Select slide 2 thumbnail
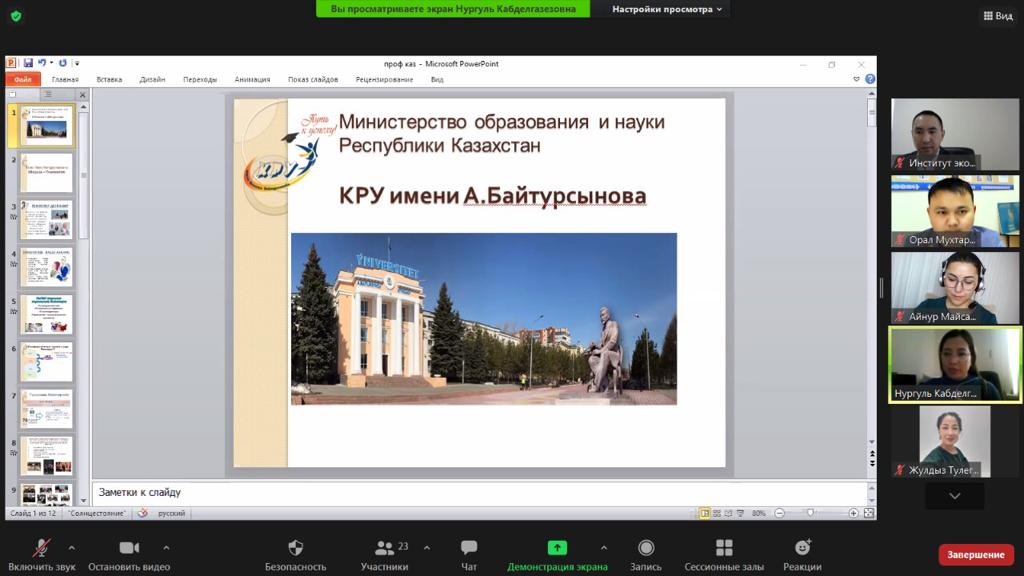The height and width of the screenshot is (576, 1024). [x=46, y=172]
